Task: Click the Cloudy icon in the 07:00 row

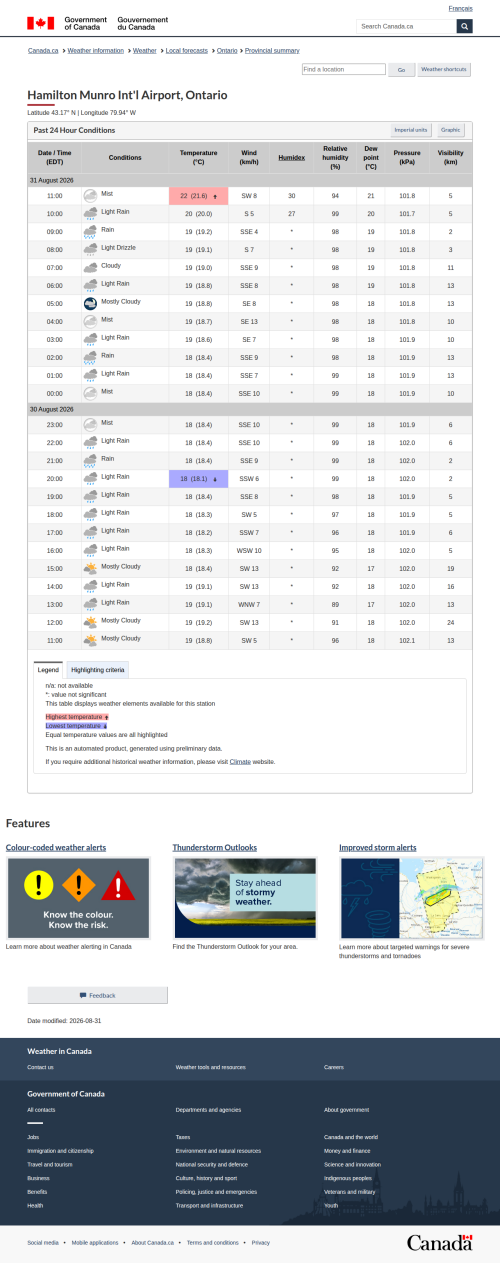Action: 90,267
